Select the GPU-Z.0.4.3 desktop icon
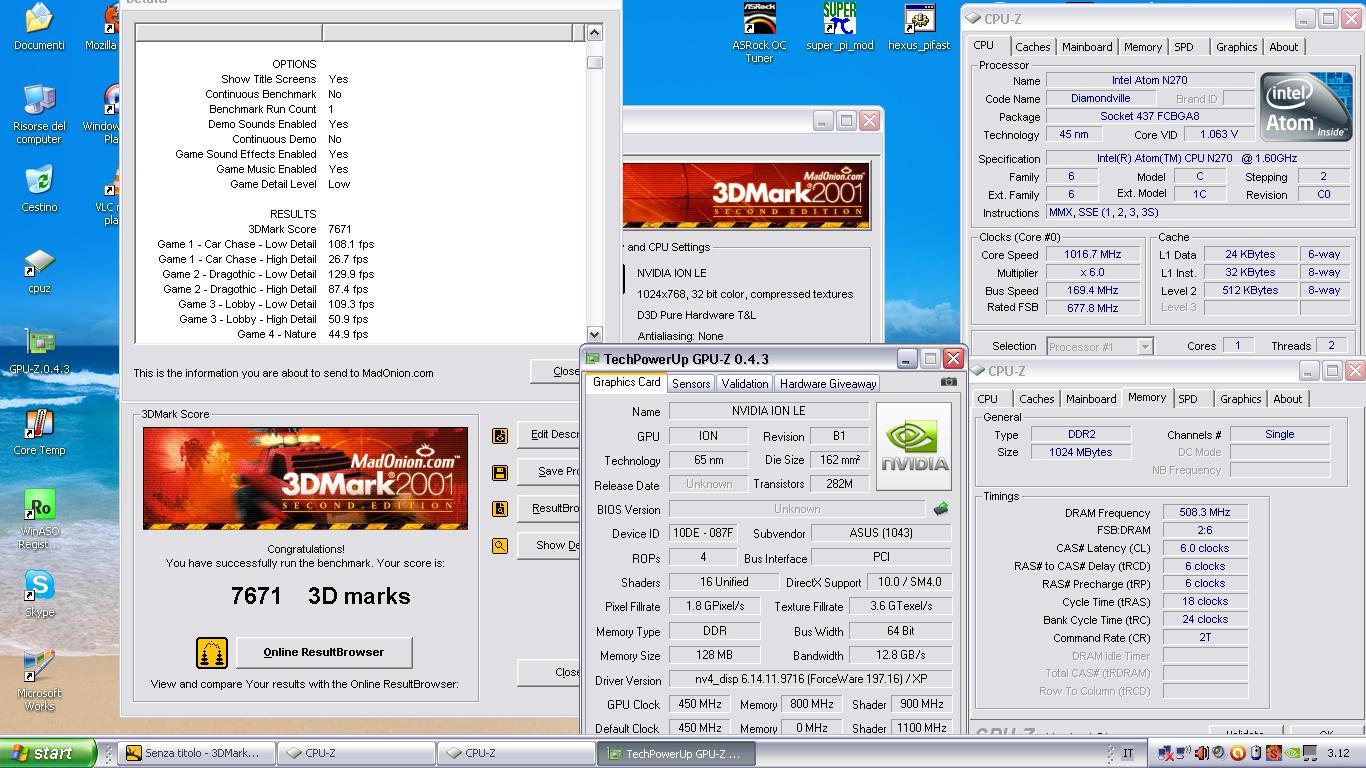 39,351
